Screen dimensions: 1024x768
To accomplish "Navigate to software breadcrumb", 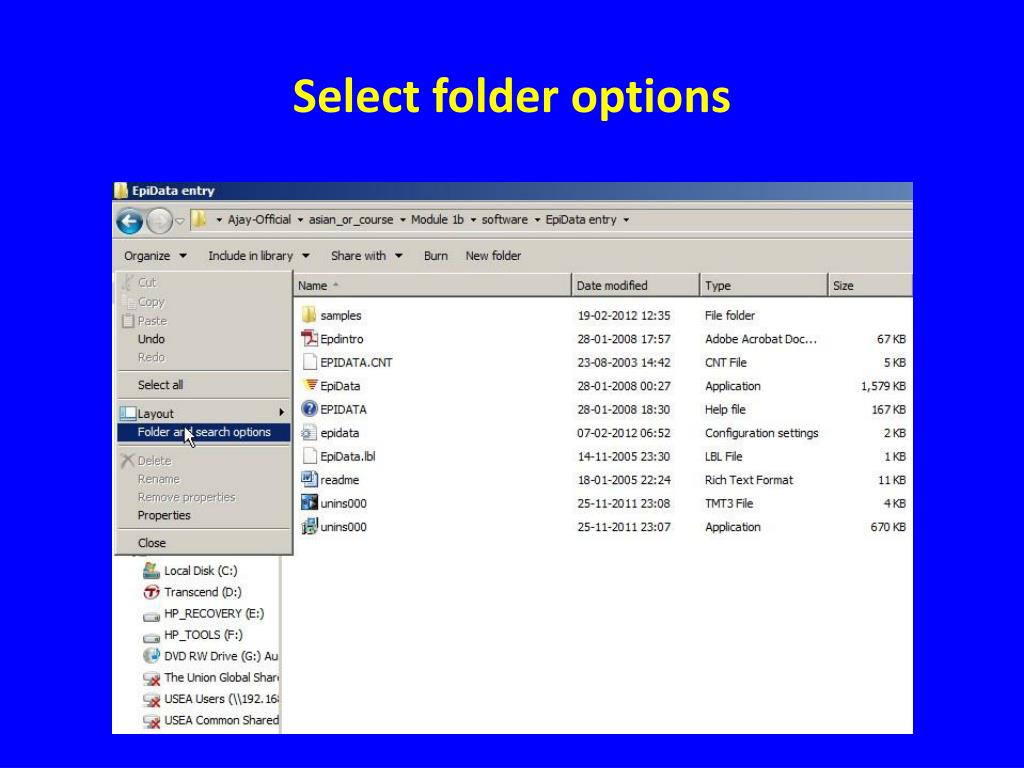I will (504, 220).
